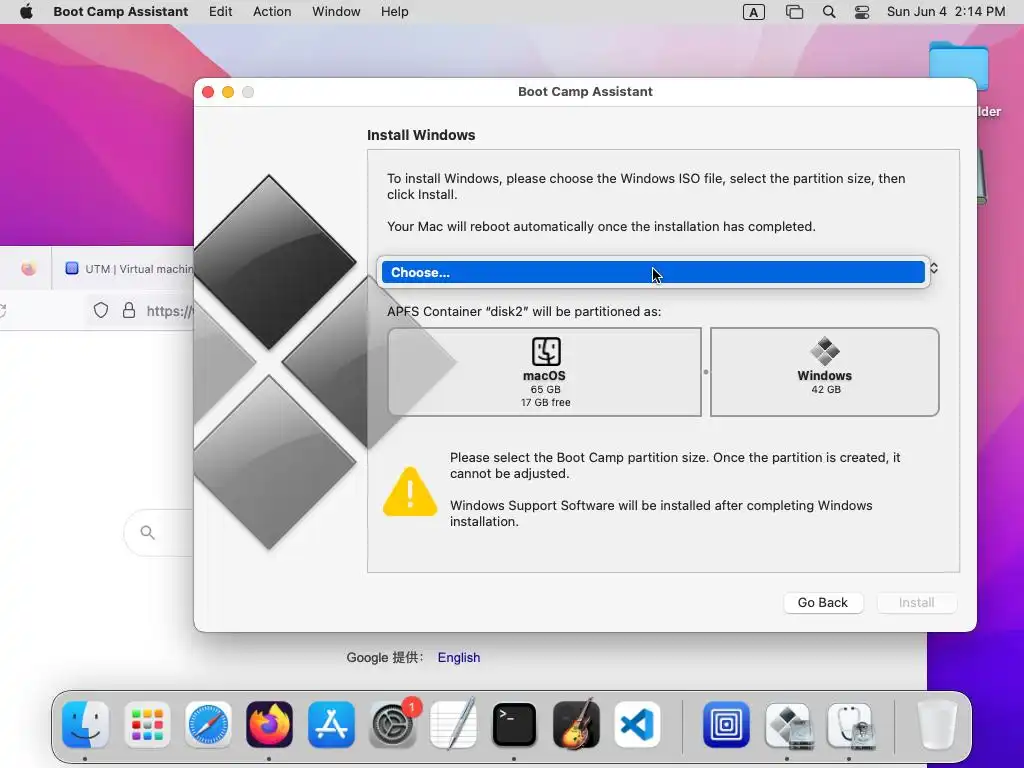1024x768 pixels.
Task: Click the Boot Camp Assistant Dock icon
Action: pos(788,724)
